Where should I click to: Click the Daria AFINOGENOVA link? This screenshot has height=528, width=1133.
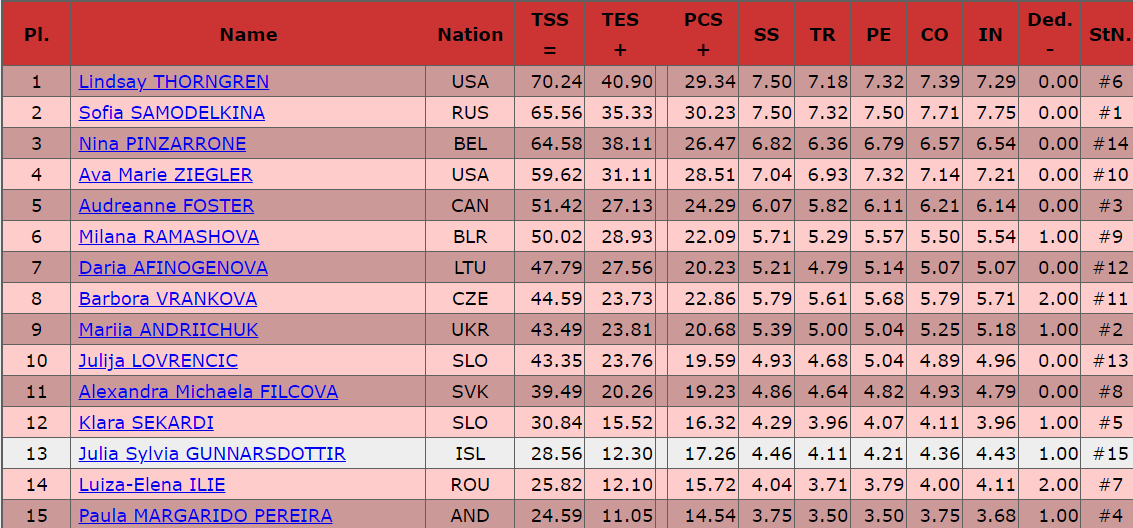(173, 268)
